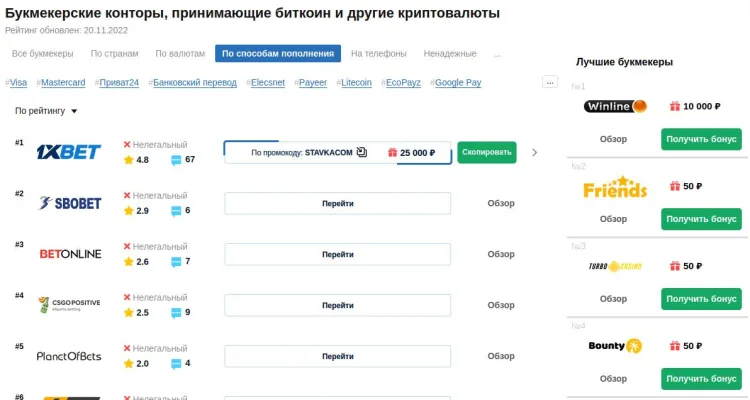Switch to the 'По валютам' tab
750x400 pixels.
click(180, 54)
